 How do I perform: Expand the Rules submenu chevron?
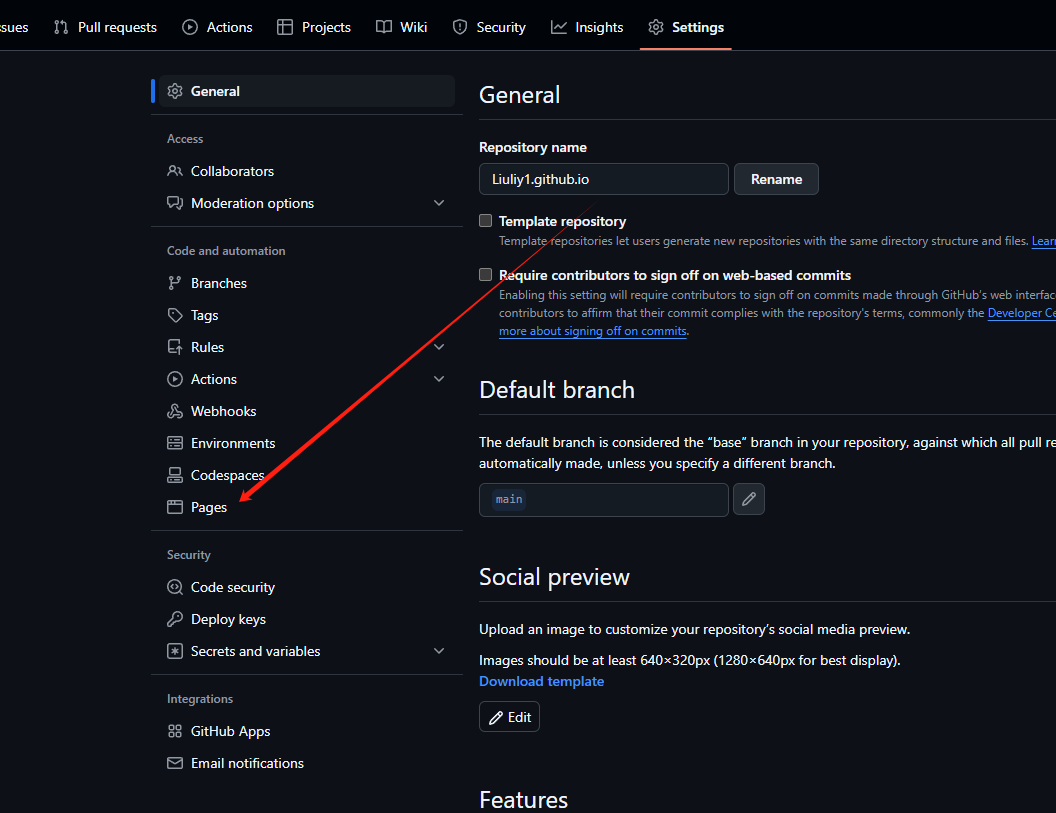click(x=439, y=347)
